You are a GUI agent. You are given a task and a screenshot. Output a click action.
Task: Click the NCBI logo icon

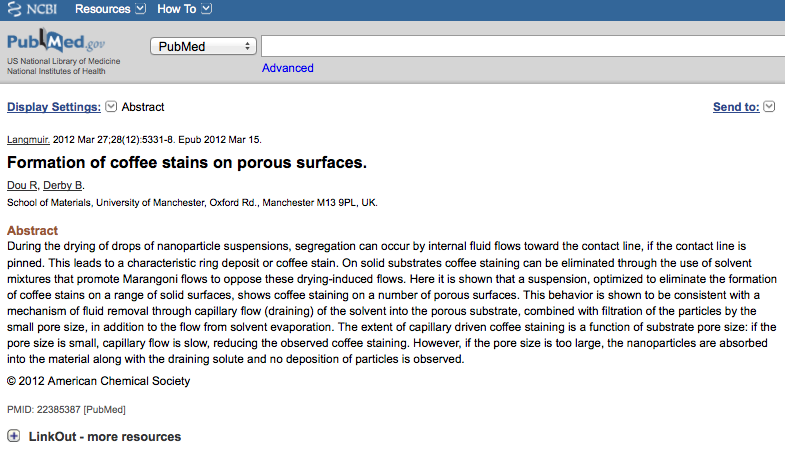(14, 9)
